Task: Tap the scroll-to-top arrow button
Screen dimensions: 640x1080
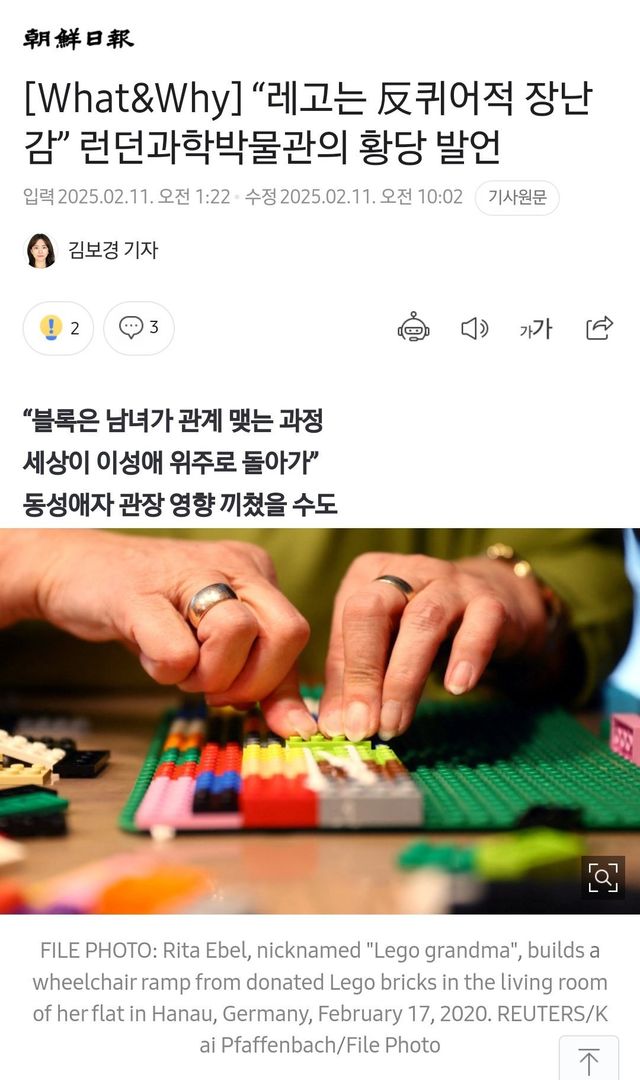Action: 588,1059
